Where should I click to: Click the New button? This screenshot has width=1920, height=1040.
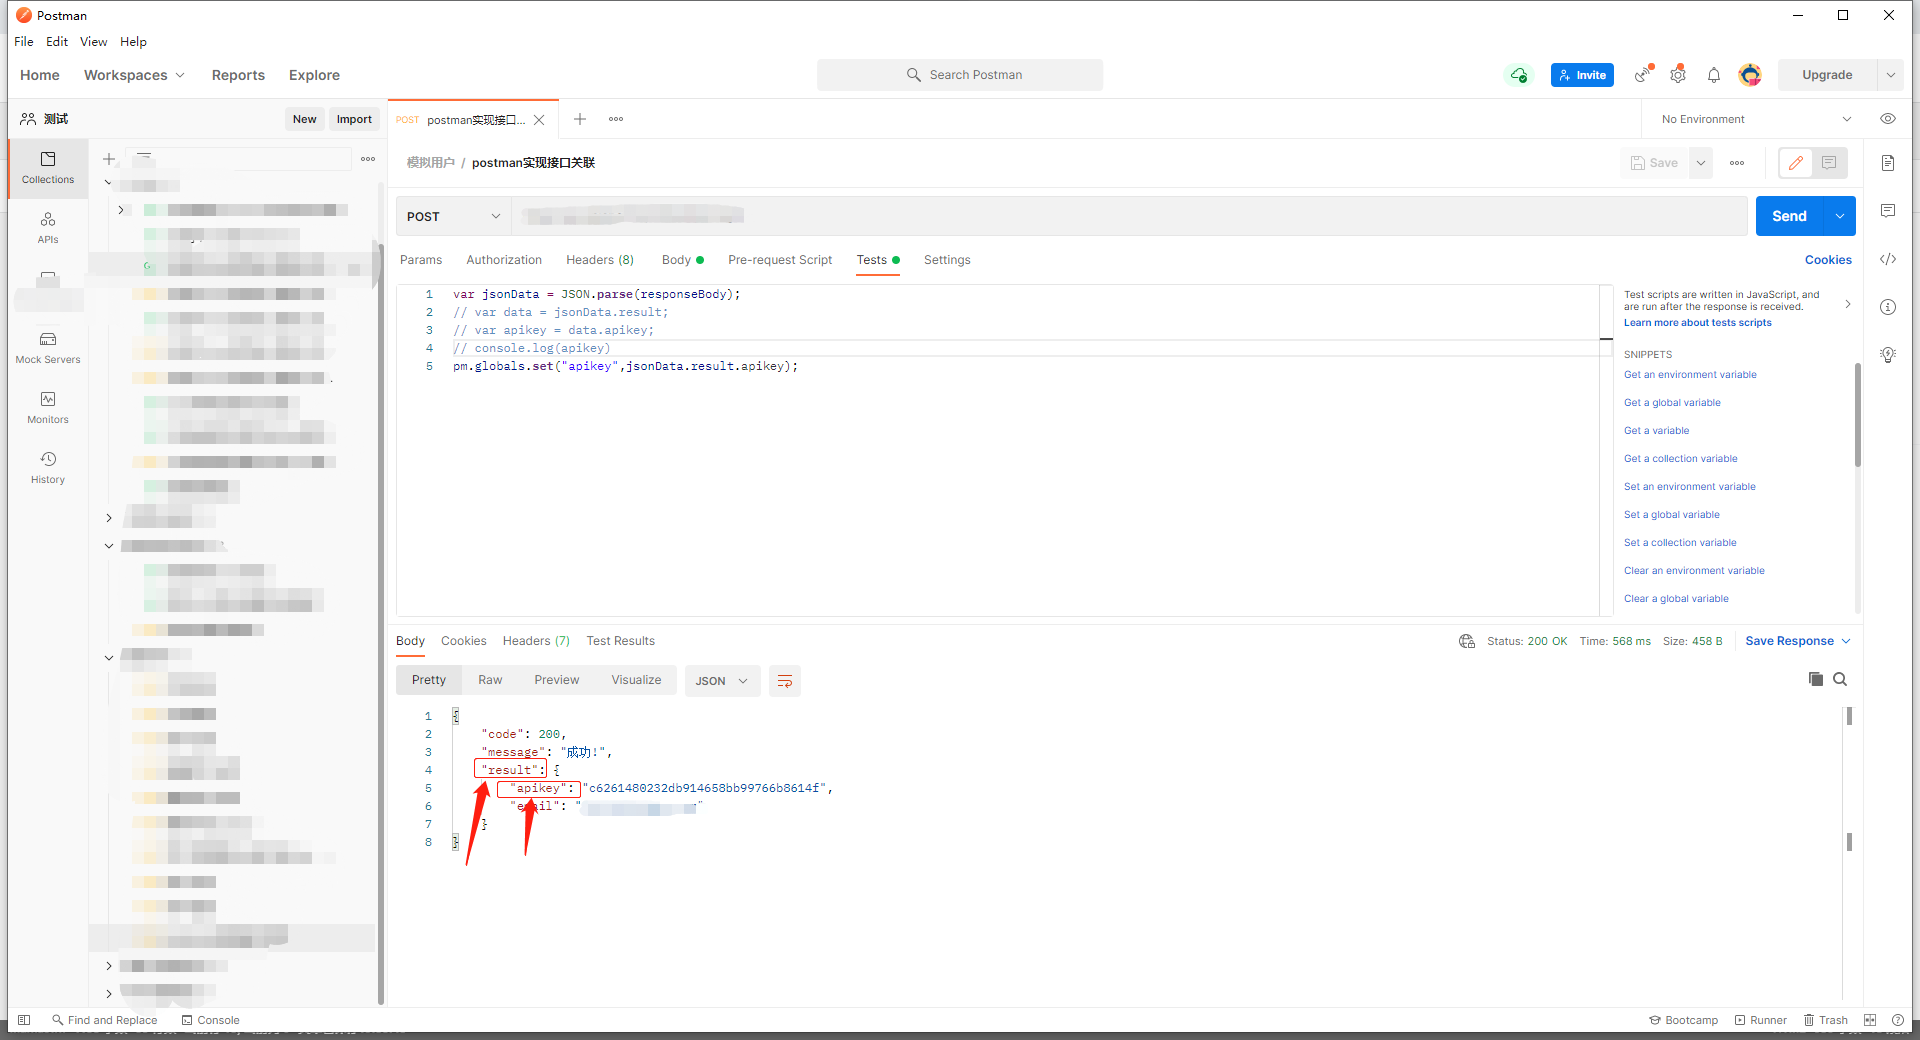tap(305, 119)
